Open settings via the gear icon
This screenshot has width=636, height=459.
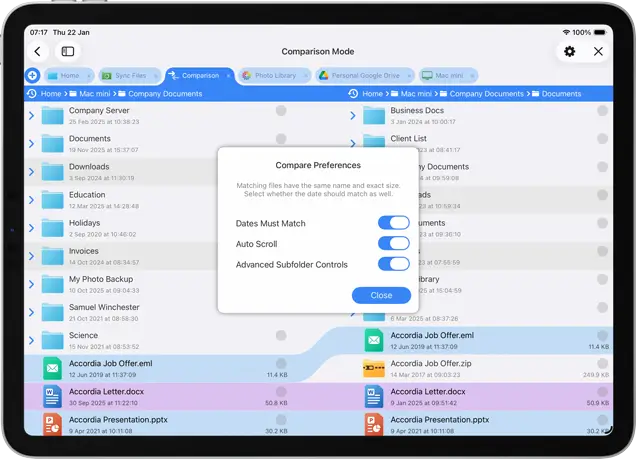coord(569,51)
